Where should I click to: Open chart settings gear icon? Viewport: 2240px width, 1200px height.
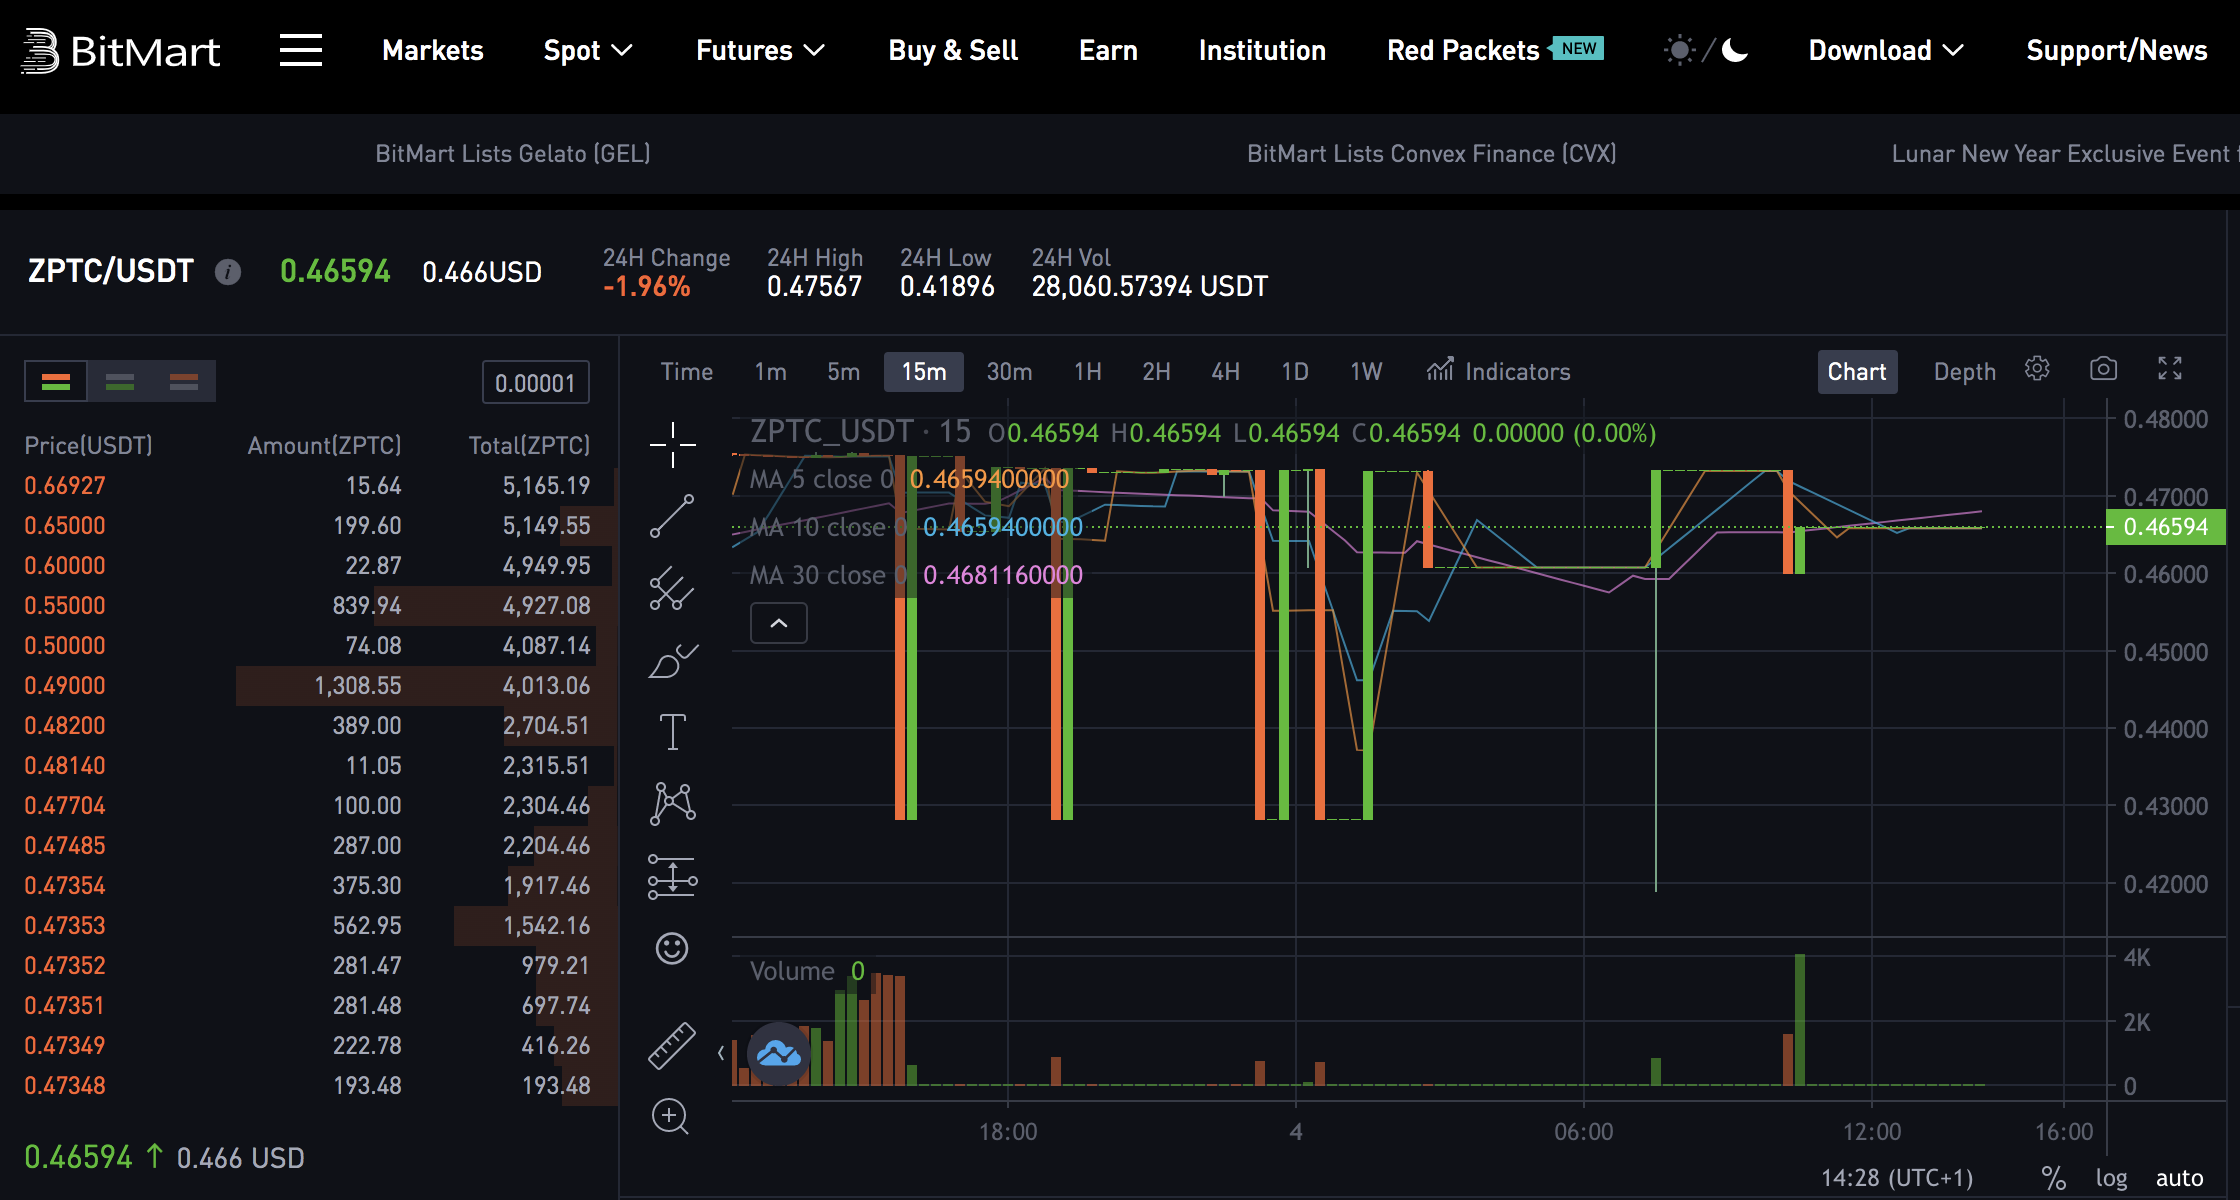click(2037, 369)
